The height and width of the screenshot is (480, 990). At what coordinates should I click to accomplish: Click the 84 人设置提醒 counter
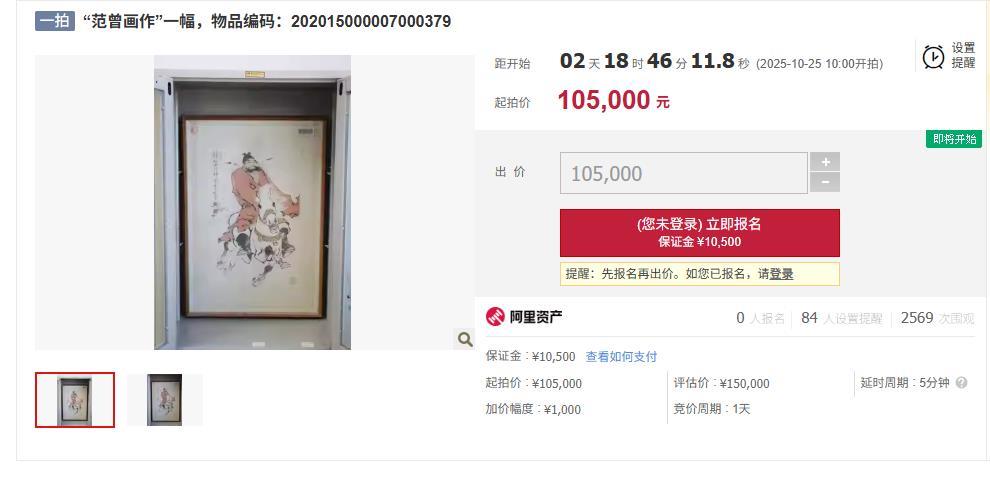(842, 318)
